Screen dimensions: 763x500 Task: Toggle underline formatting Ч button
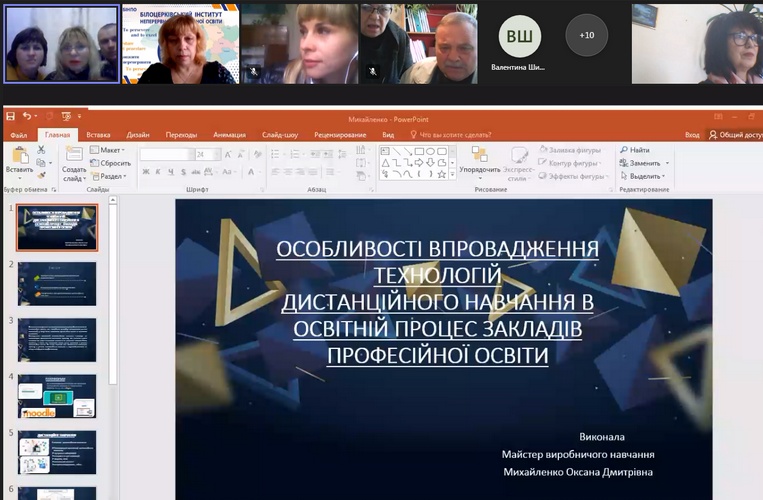click(171, 172)
